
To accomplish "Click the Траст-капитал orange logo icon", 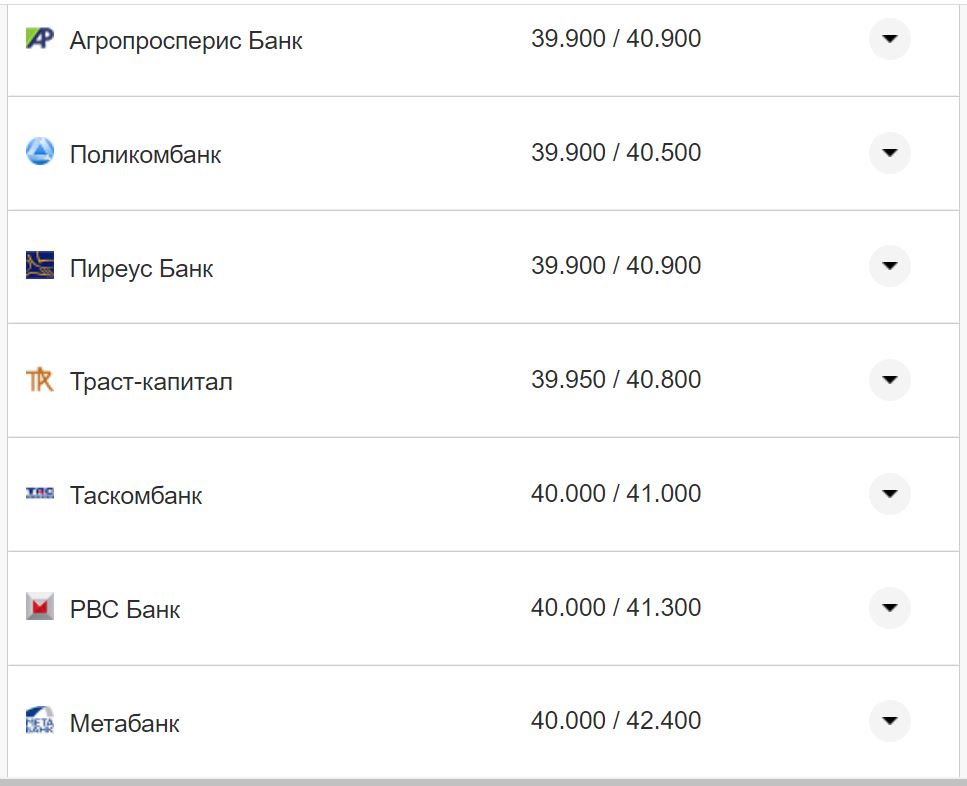I will click(x=39, y=380).
